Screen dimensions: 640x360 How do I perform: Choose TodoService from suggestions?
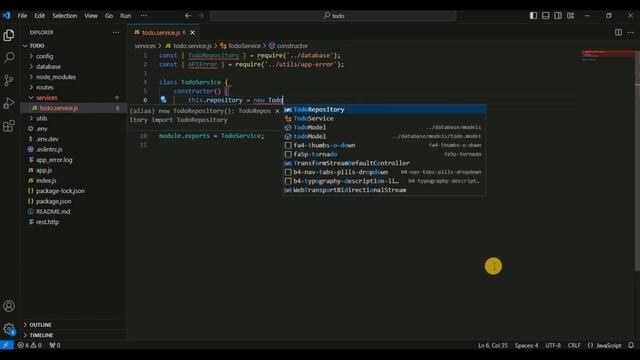[384, 118]
